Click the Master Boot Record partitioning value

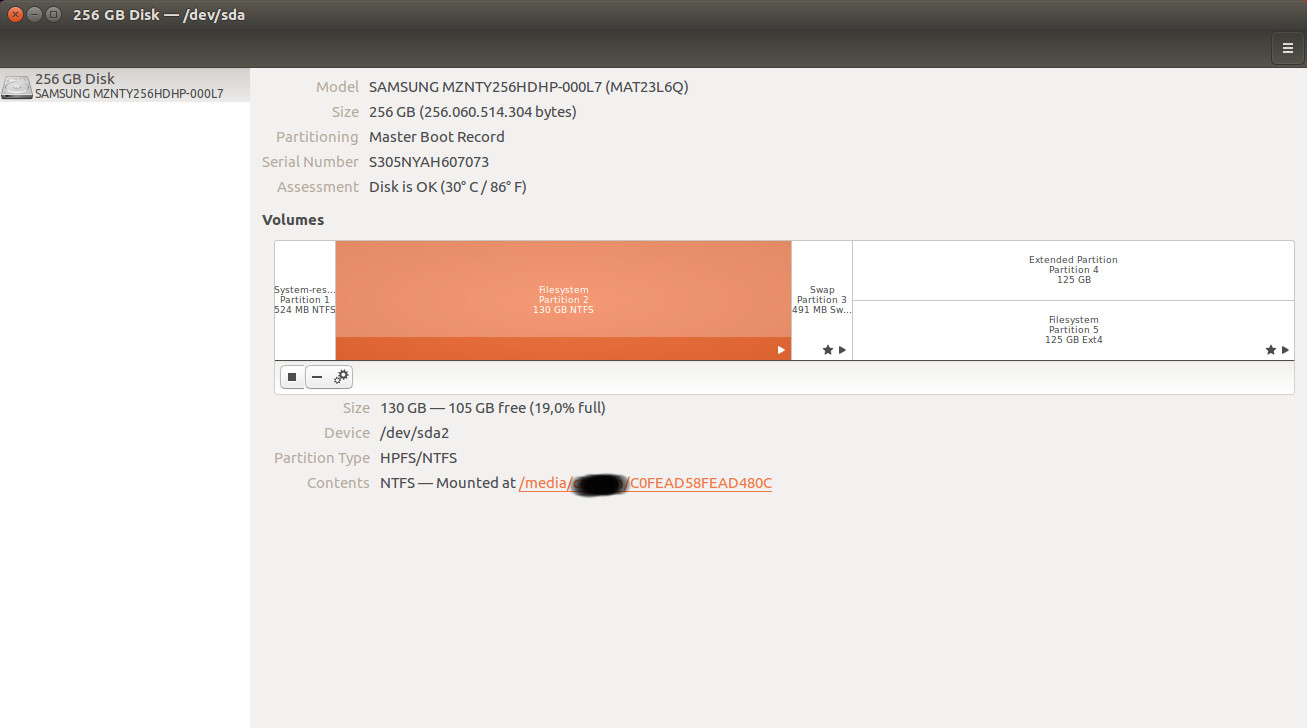click(437, 137)
